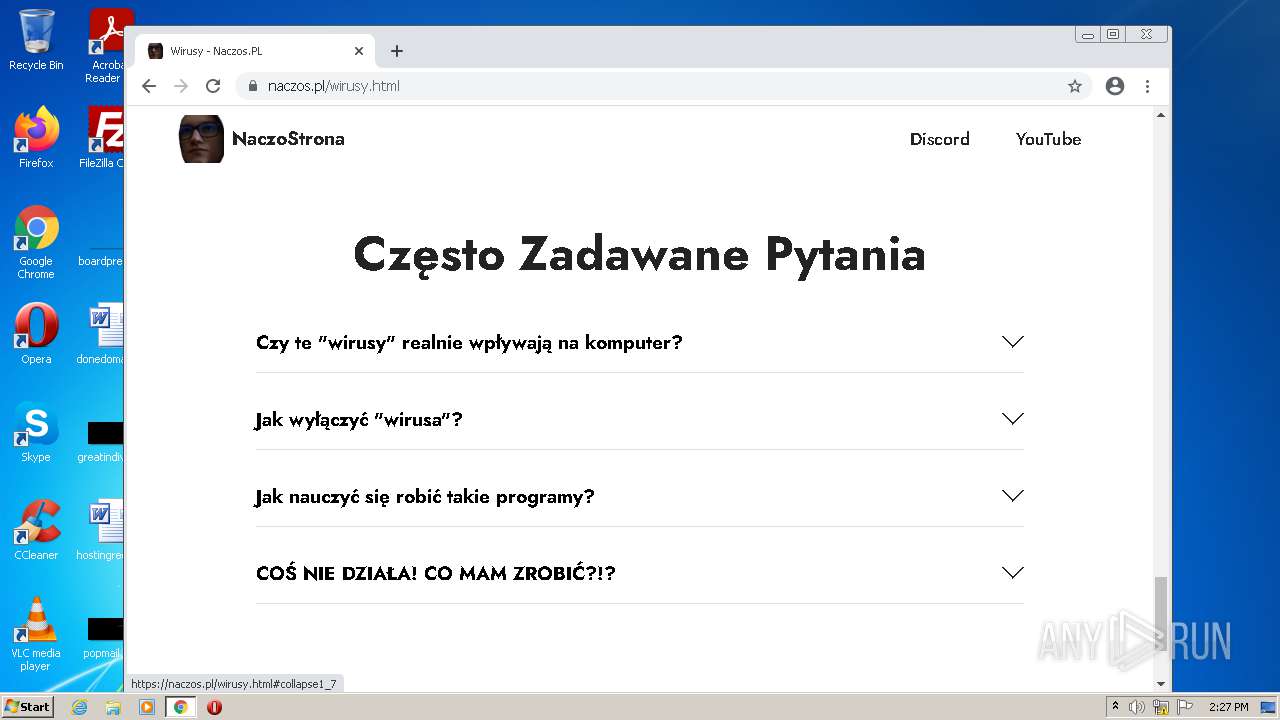Expand "COŚ NIE DZIAŁA!" chevron
The width and height of the screenshot is (1280, 720).
(x=1013, y=573)
